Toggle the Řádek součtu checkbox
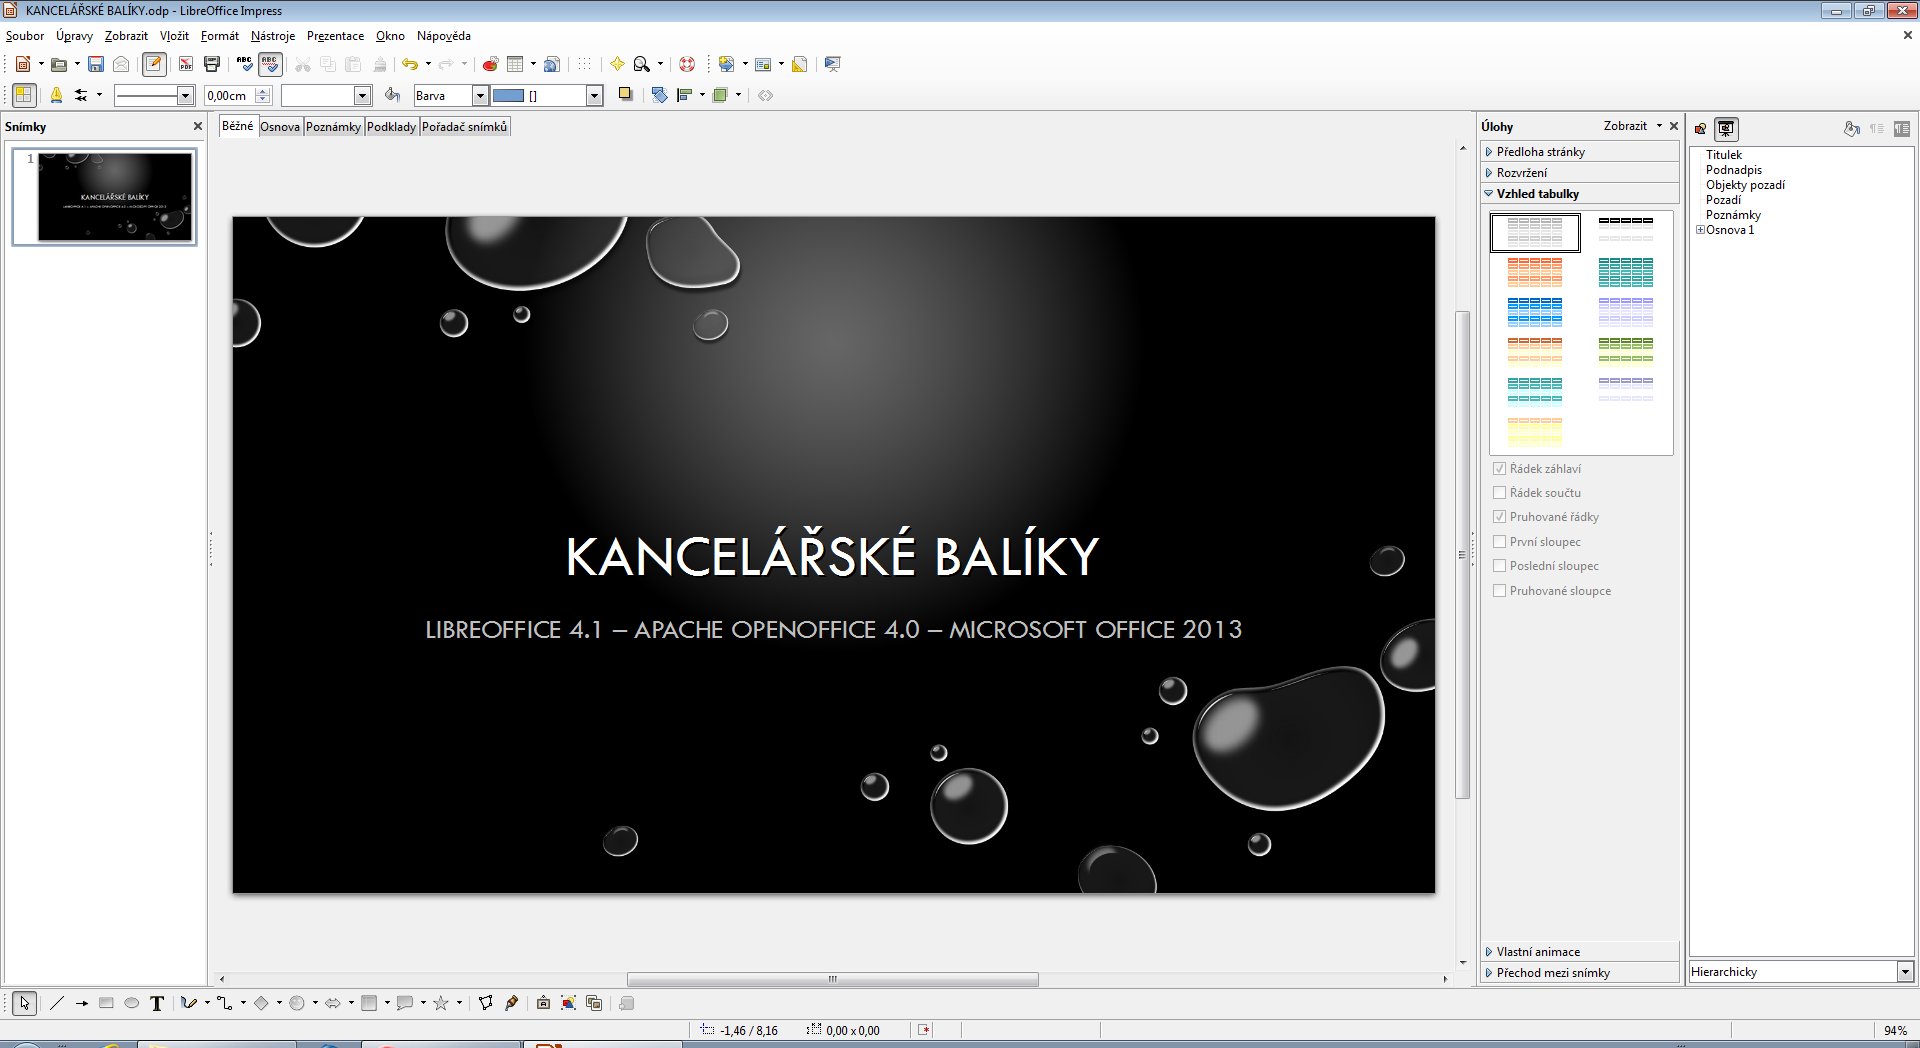This screenshot has height=1048, width=1920. point(1499,492)
